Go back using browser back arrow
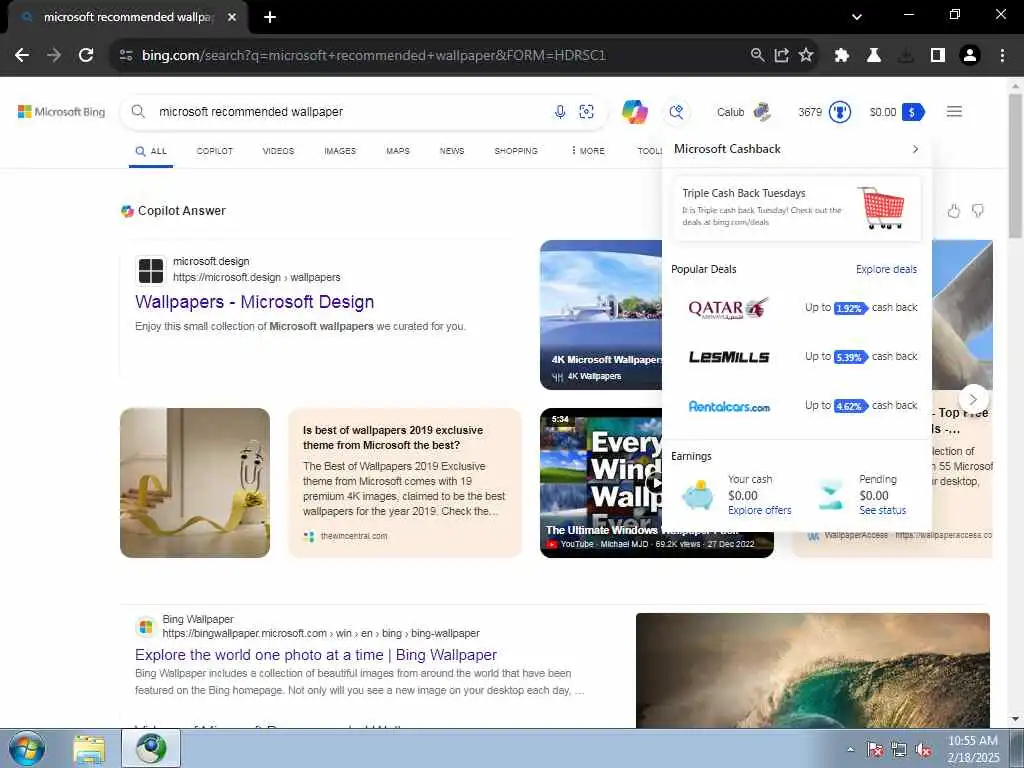Screen dimensions: 1024x768 [x=22, y=56]
